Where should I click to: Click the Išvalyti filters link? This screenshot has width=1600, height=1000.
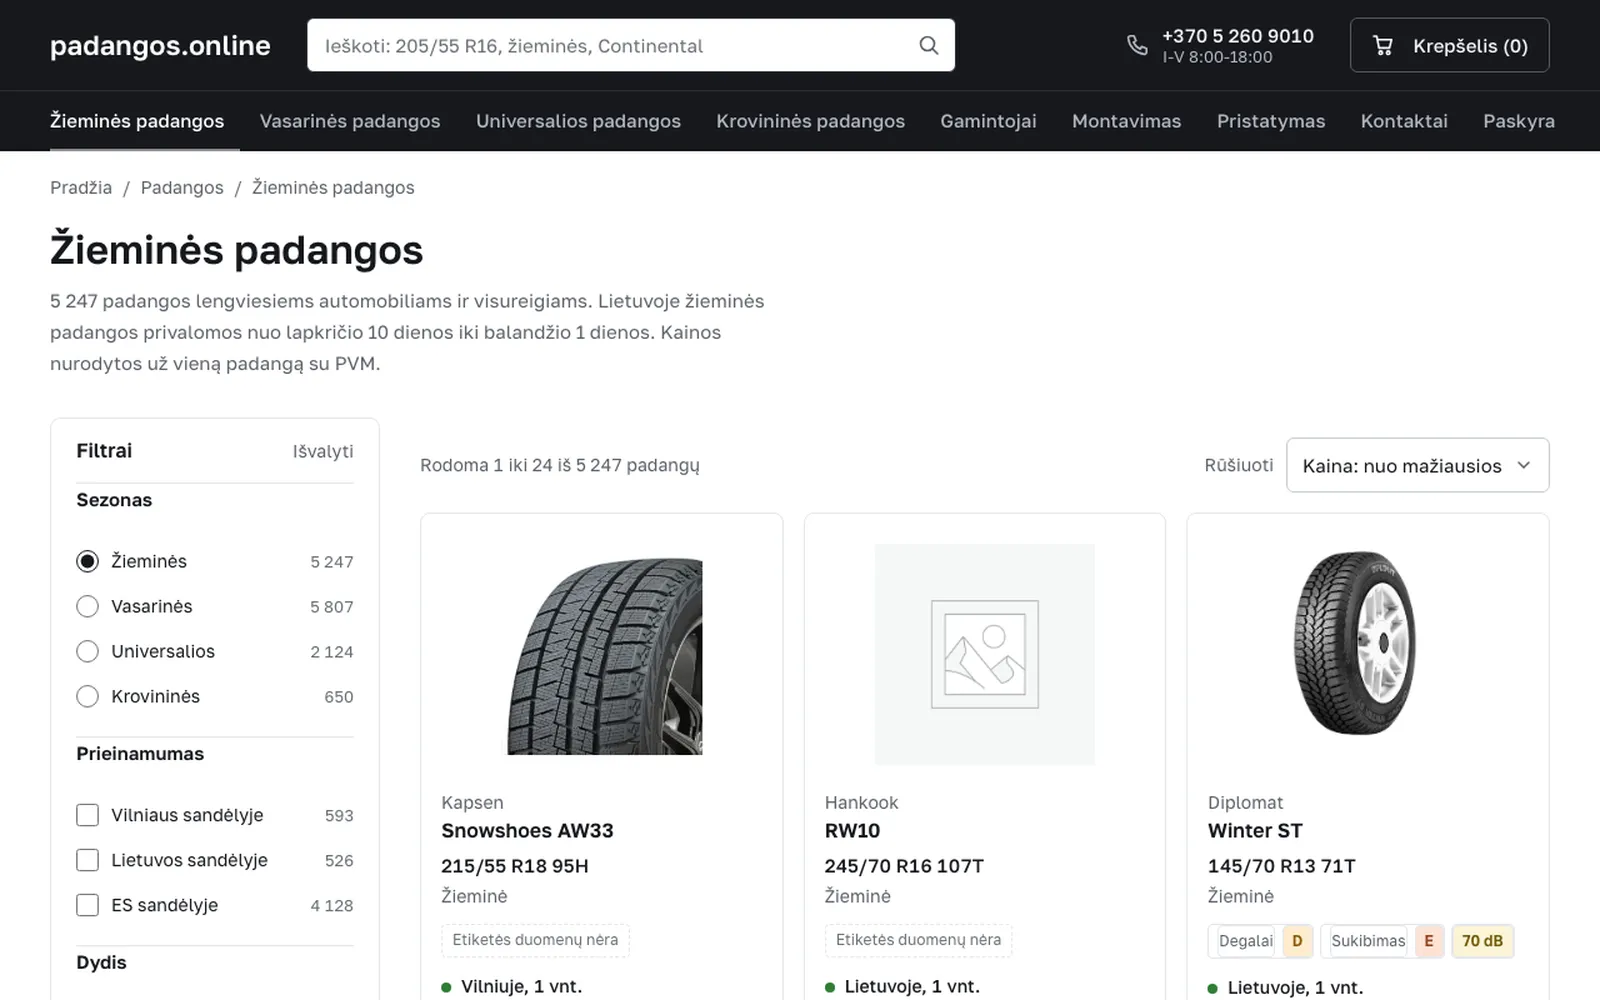(x=323, y=451)
